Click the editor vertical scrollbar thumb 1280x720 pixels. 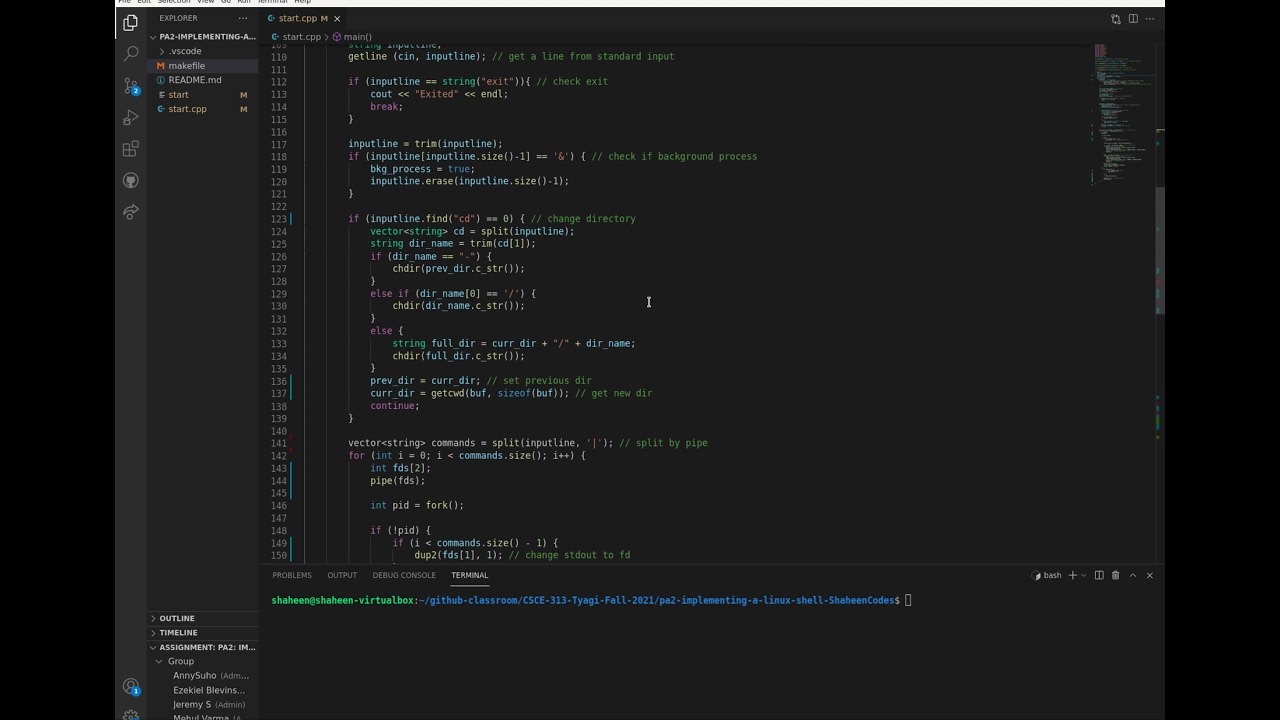[x=1160, y=251]
